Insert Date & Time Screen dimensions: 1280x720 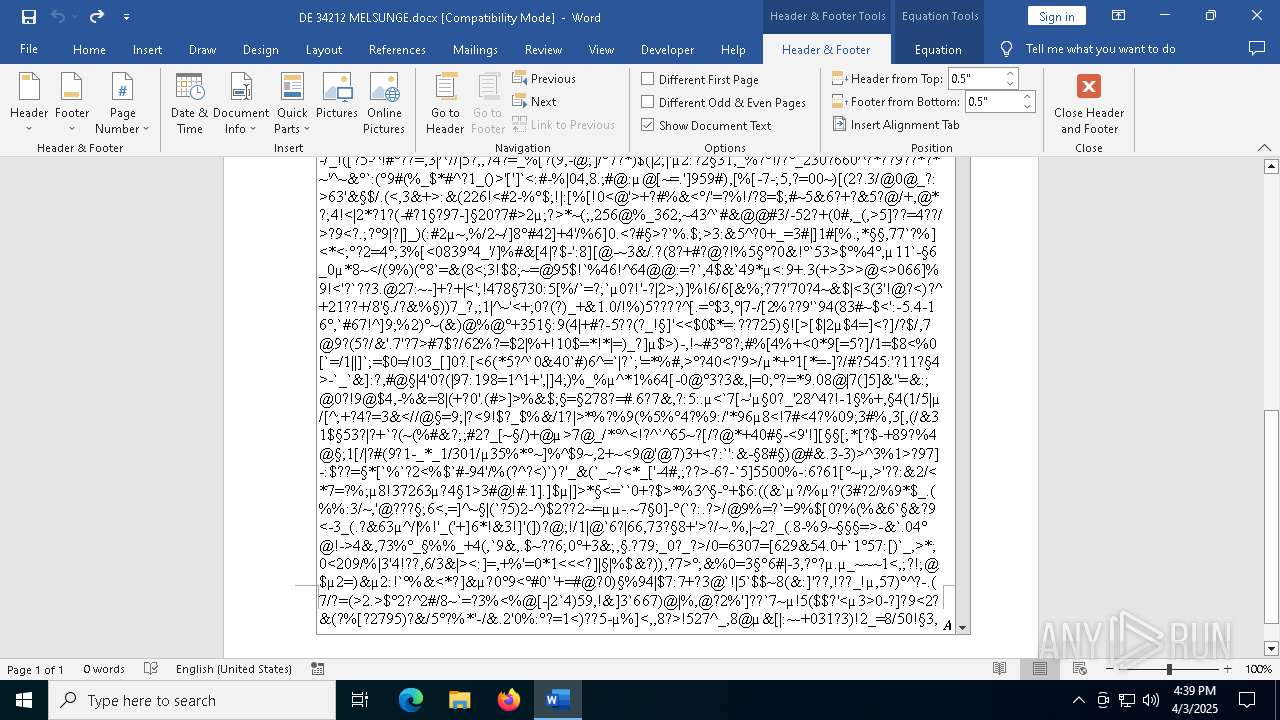tap(189, 103)
